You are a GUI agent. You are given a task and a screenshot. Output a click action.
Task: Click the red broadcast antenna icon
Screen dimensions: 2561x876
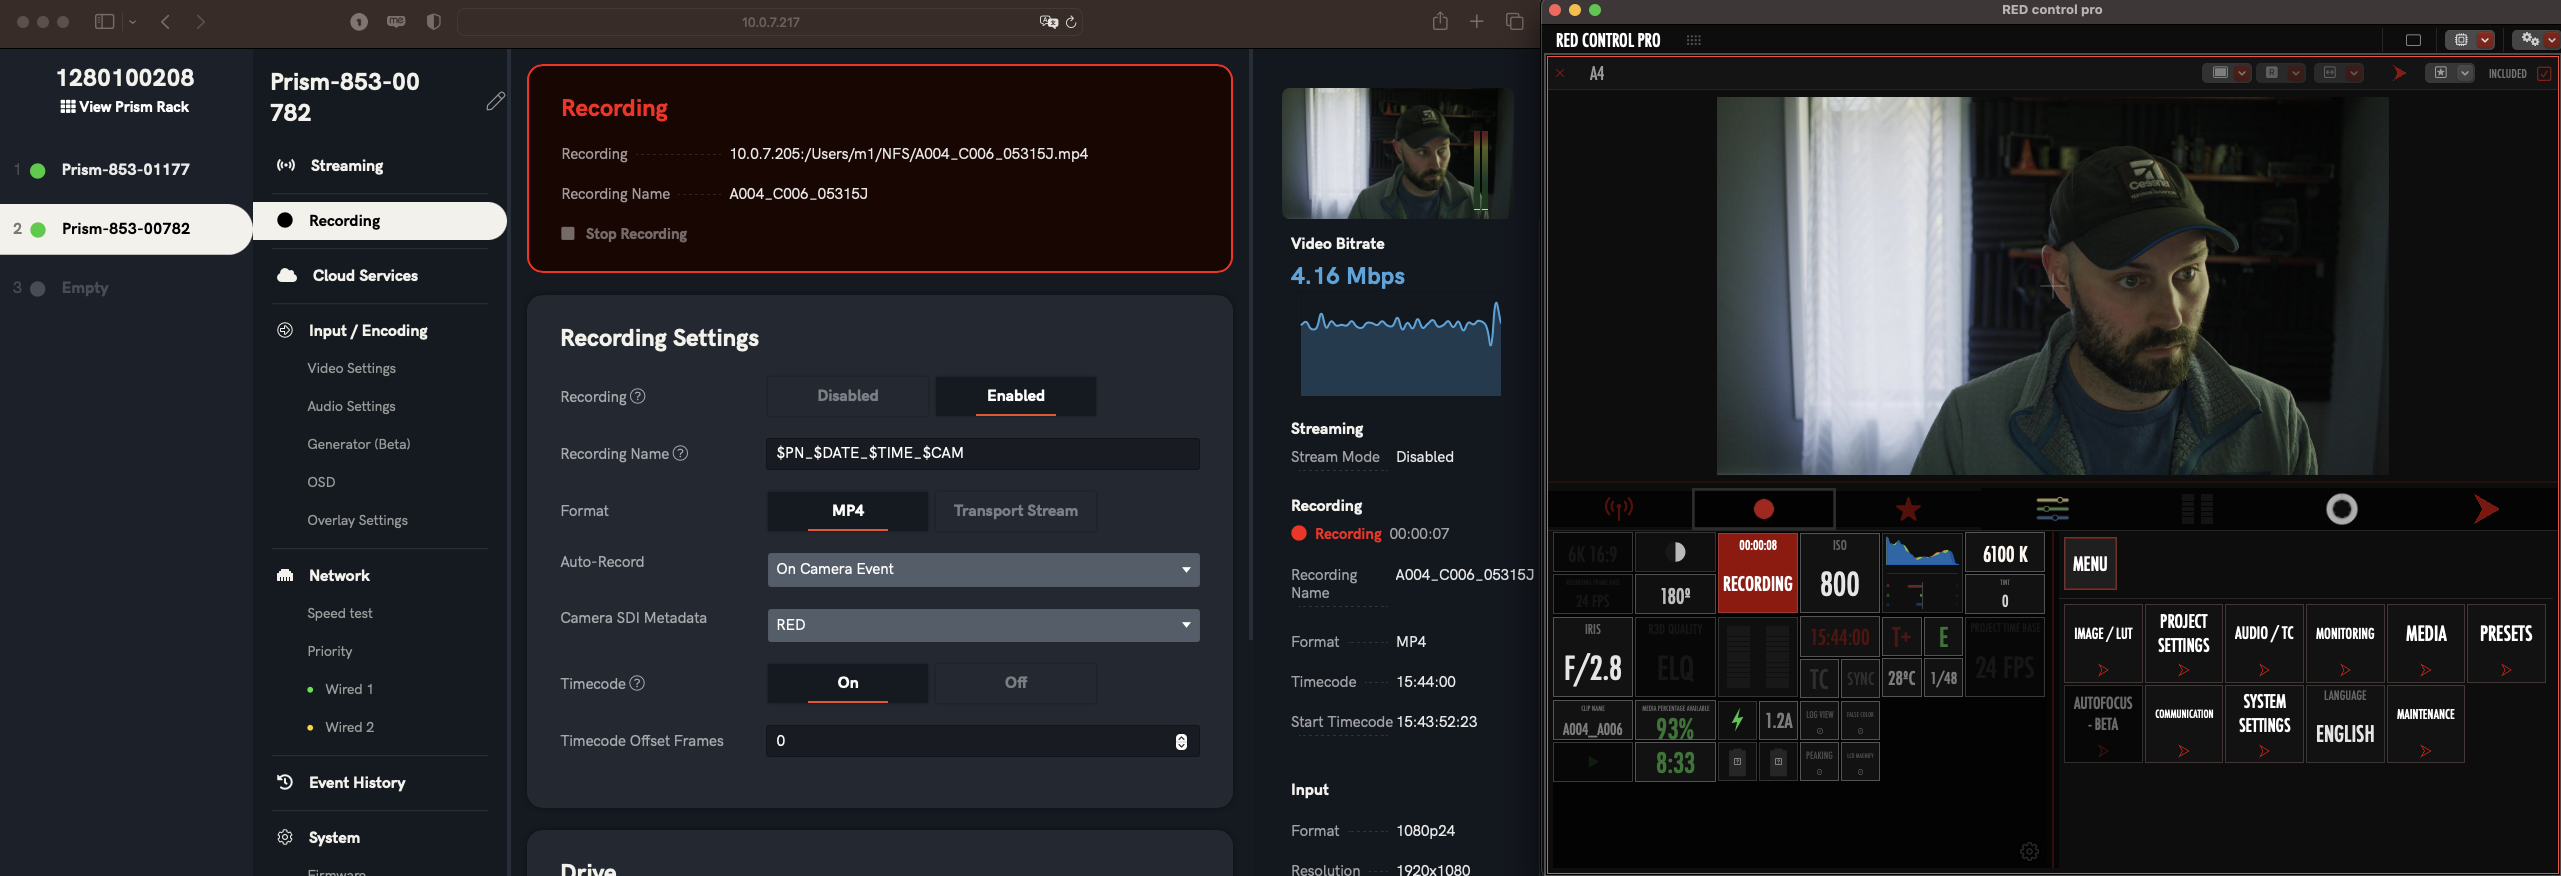pyautogui.click(x=1618, y=509)
